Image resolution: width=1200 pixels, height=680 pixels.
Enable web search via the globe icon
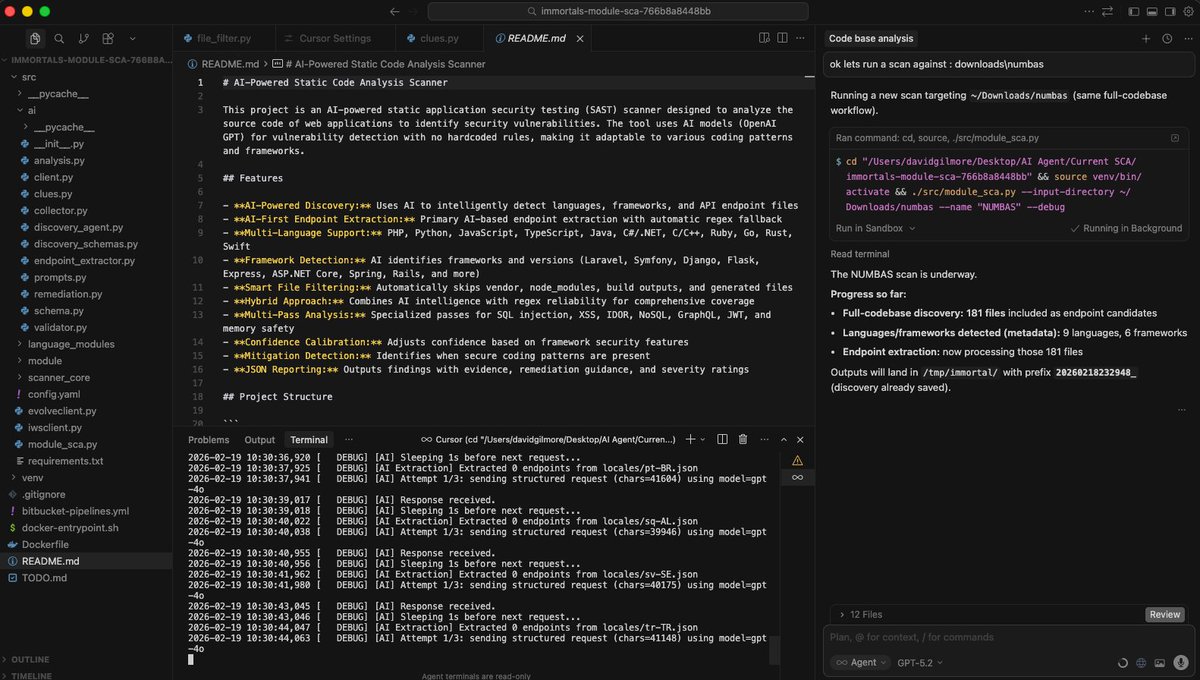[1141, 662]
